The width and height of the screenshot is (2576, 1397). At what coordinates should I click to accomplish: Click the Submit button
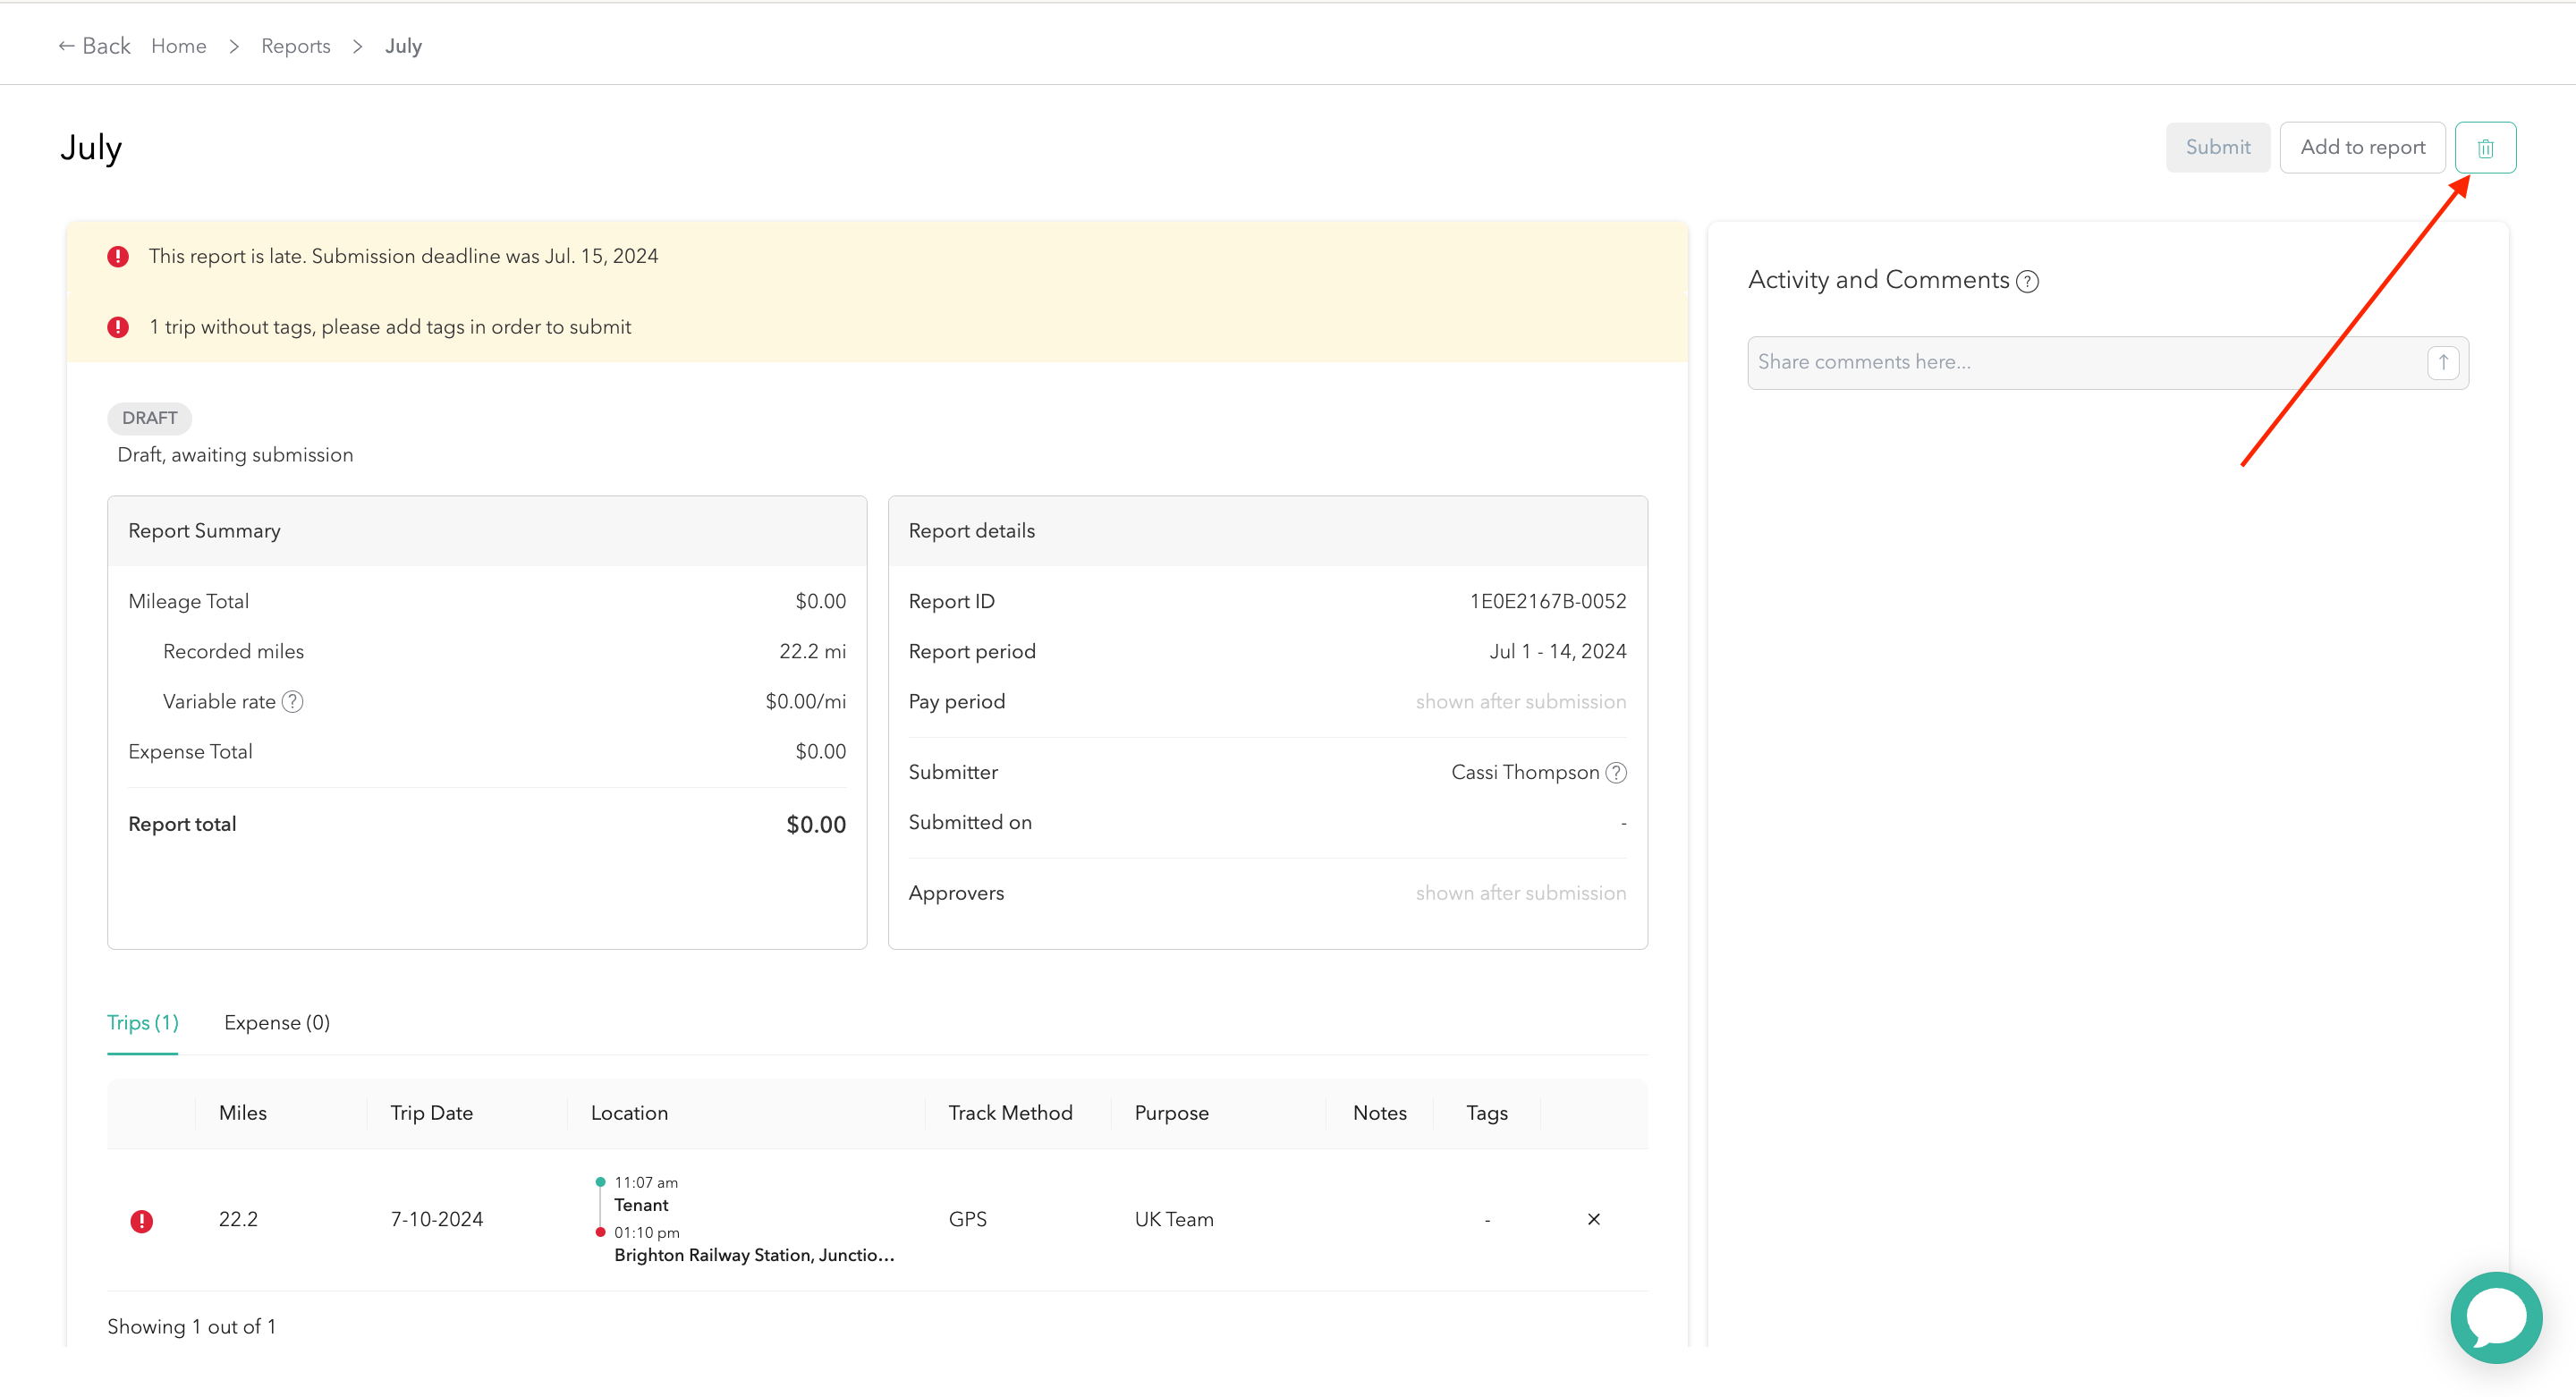pyautogui.click(x=2217, y=148)
